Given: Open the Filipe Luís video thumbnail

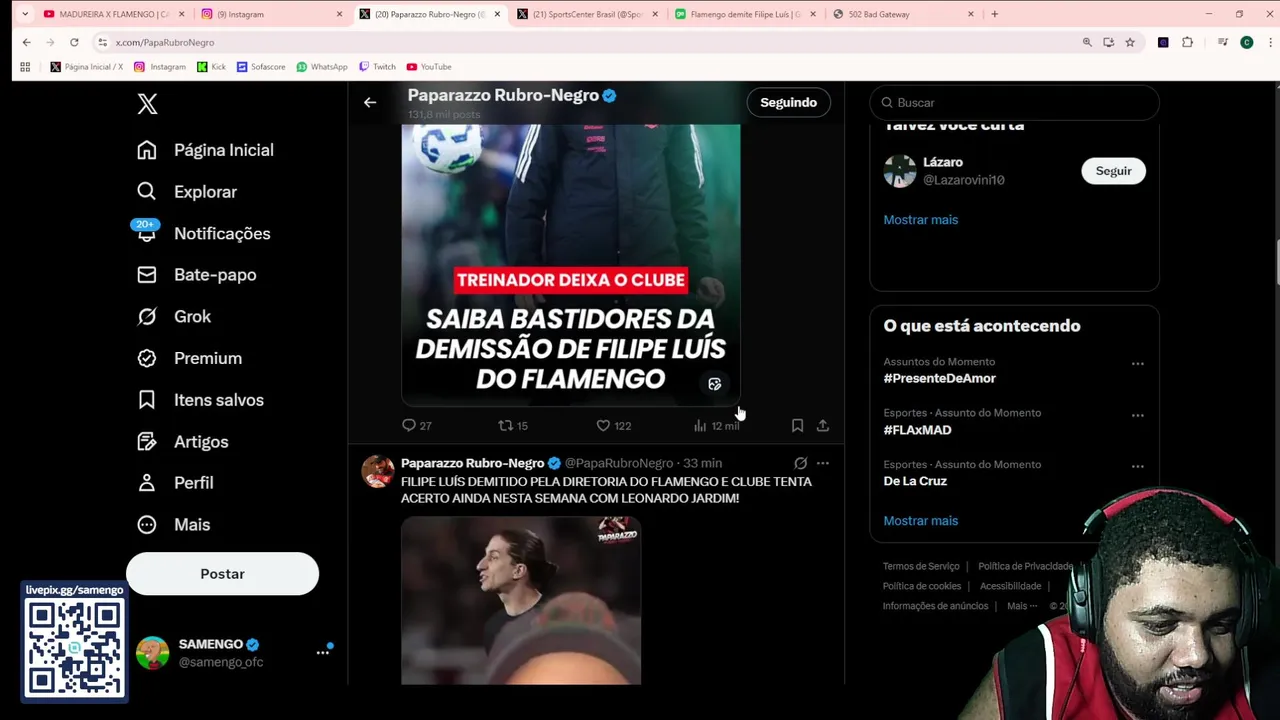Looking at the screenshot, I should click(x=521, y=600).
